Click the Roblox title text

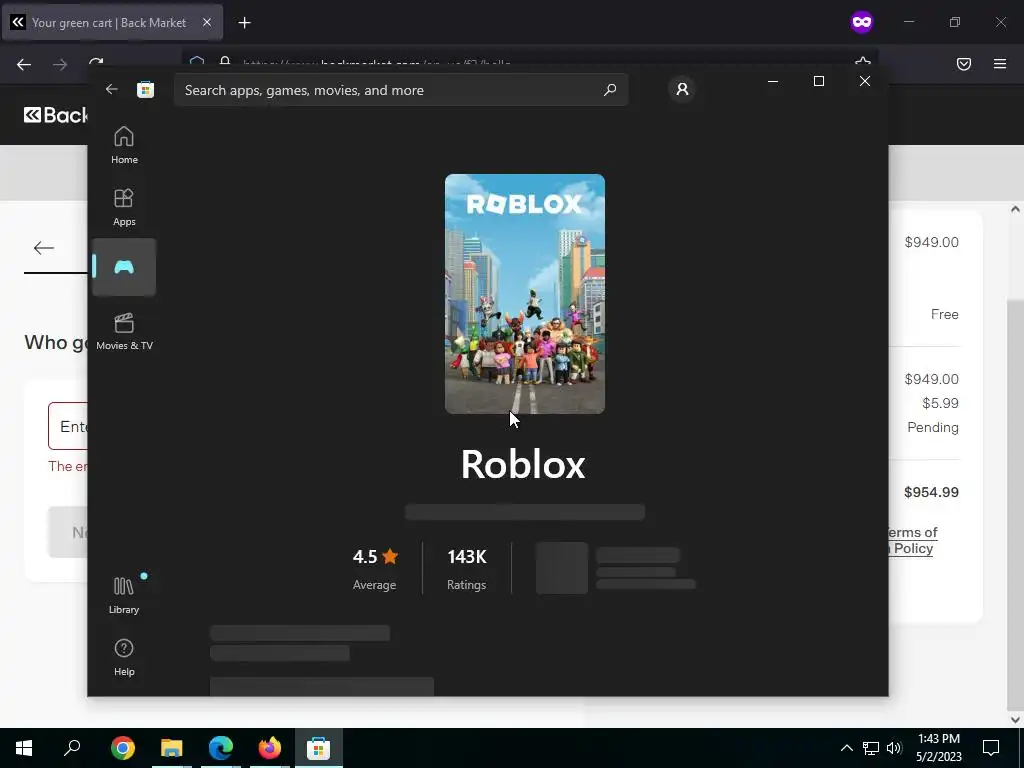(x=523, y=464)
